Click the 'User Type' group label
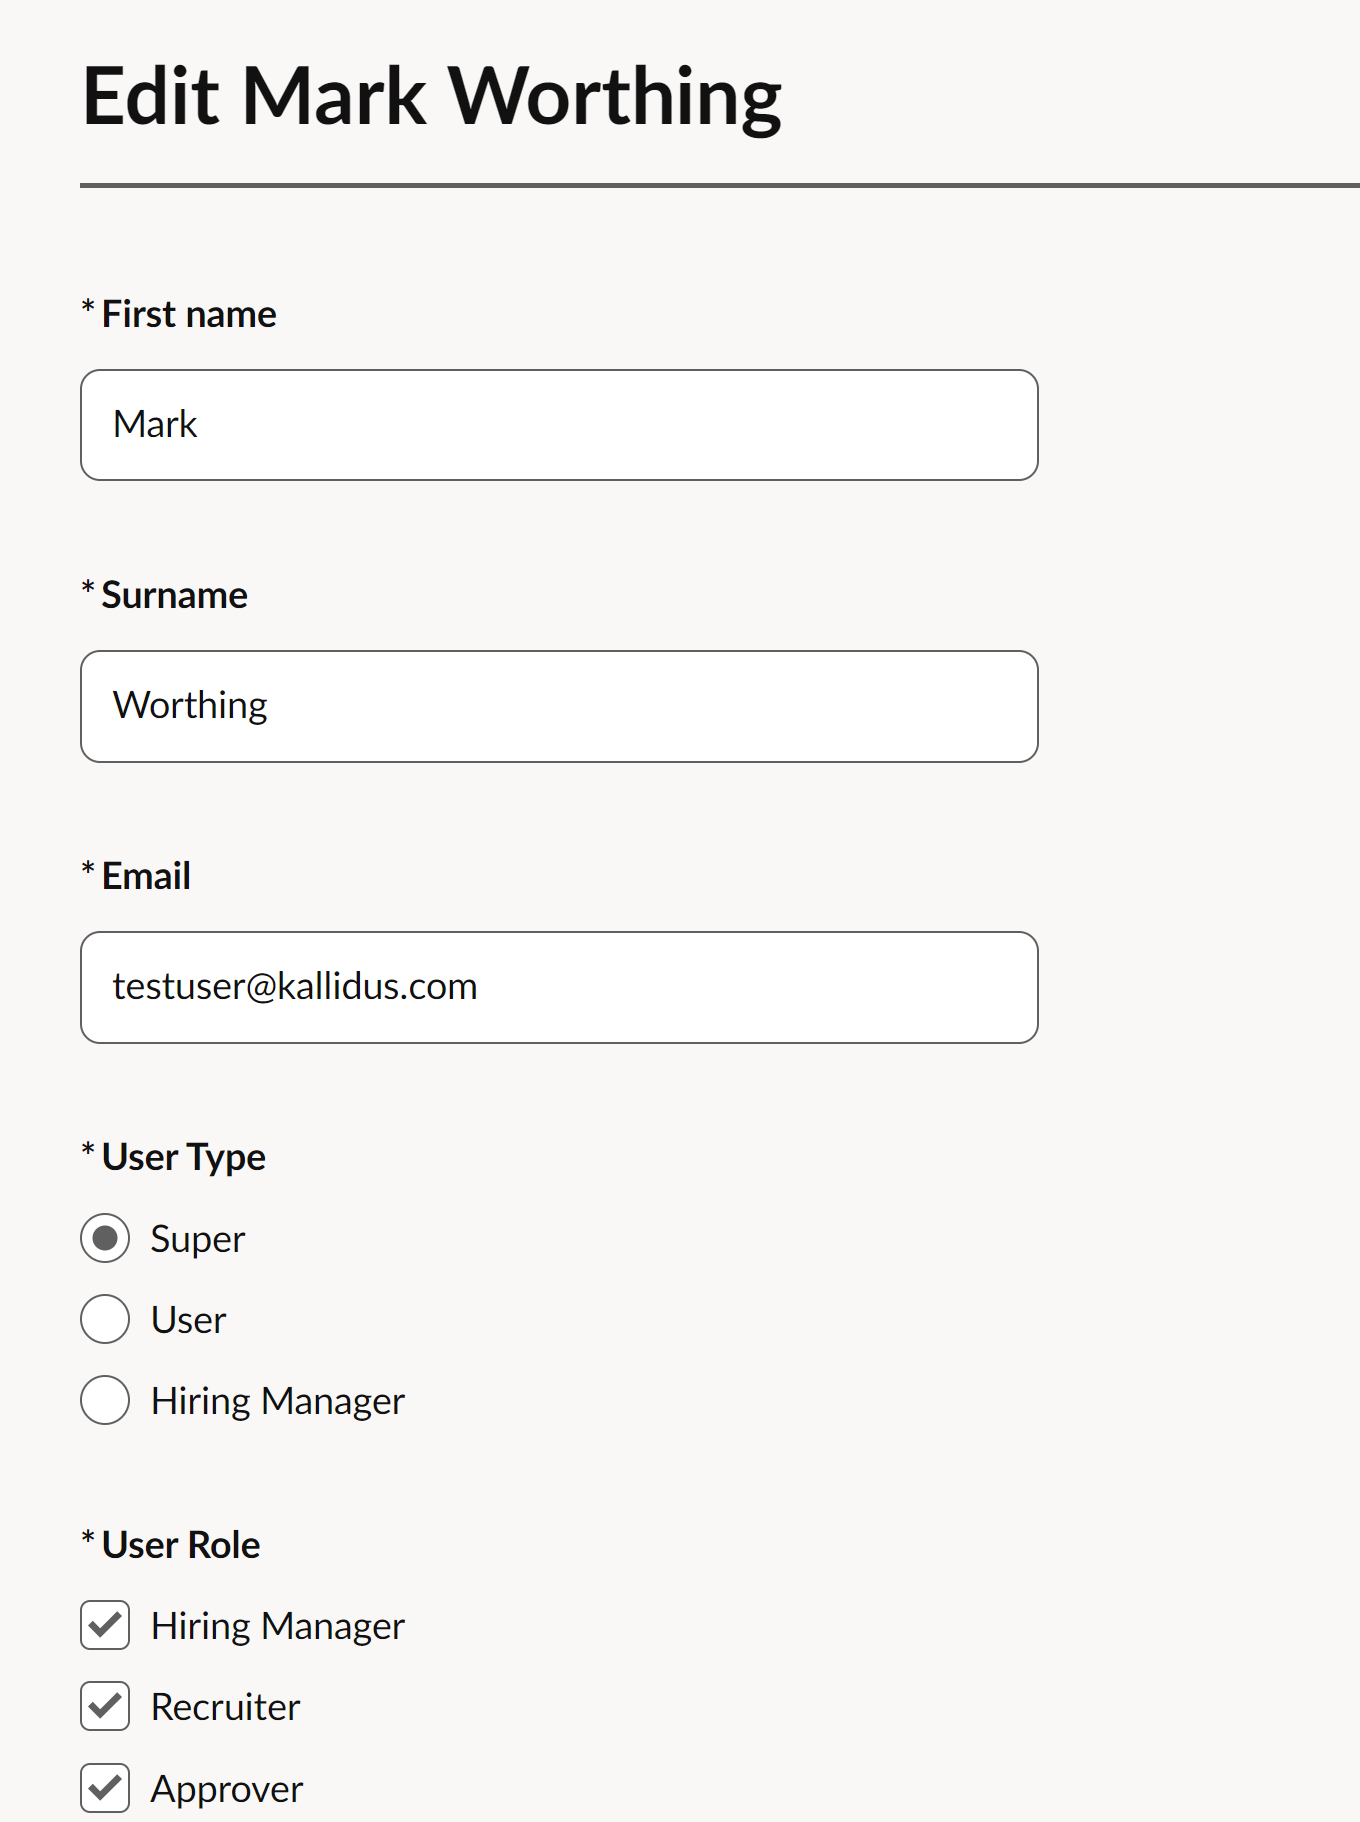This screenshot has height=1822, width=1360. tap(183, 1157)
